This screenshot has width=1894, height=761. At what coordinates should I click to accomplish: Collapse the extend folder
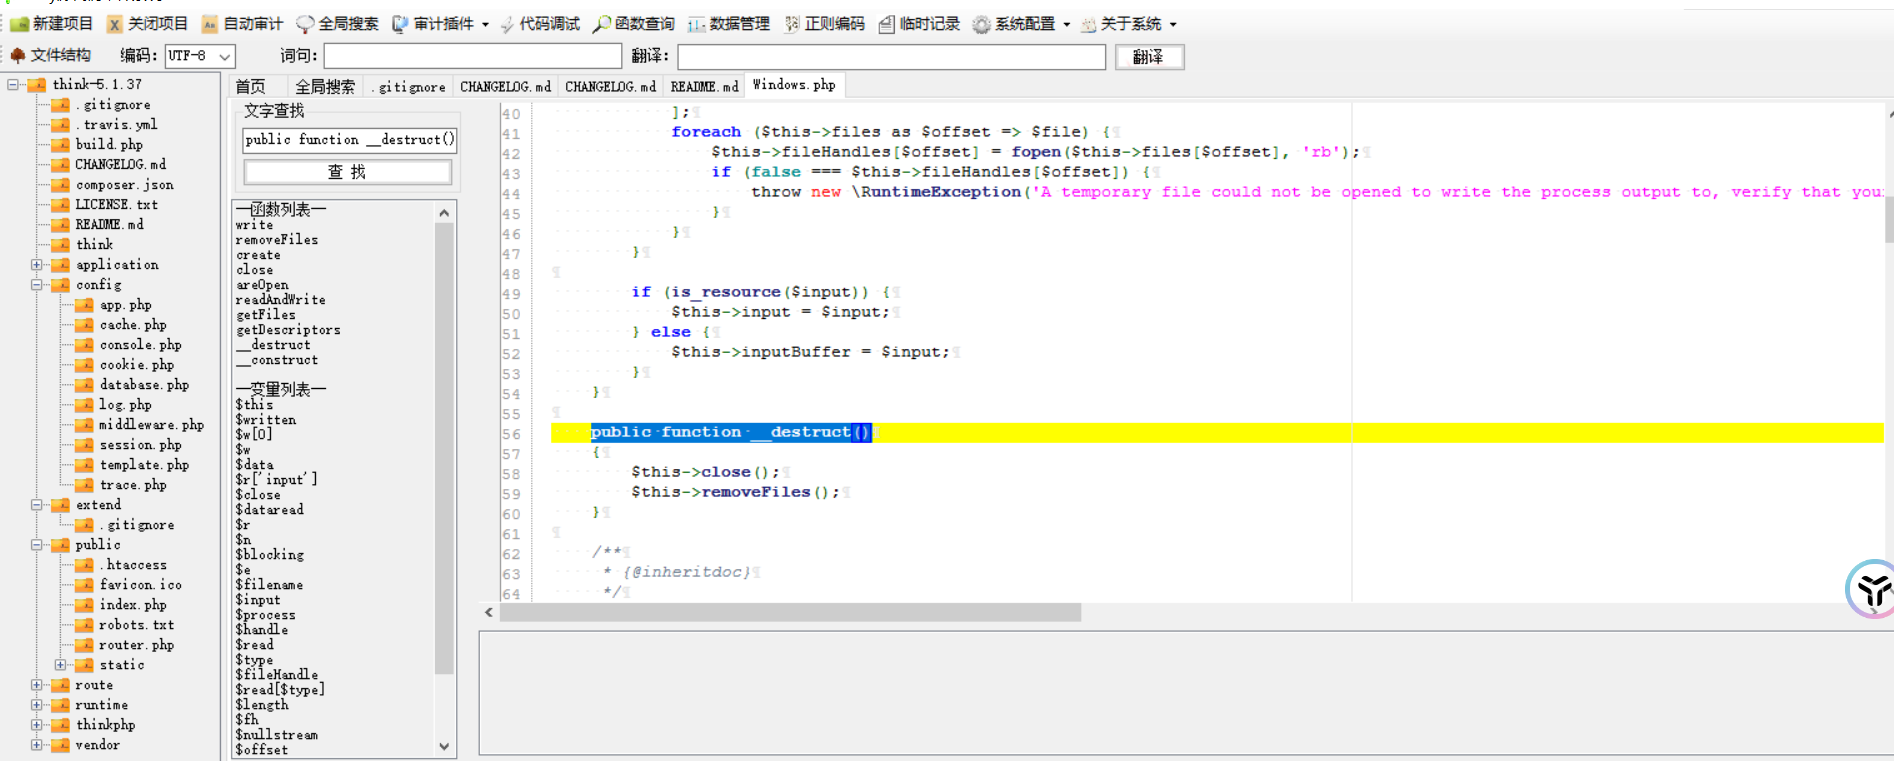37,505
